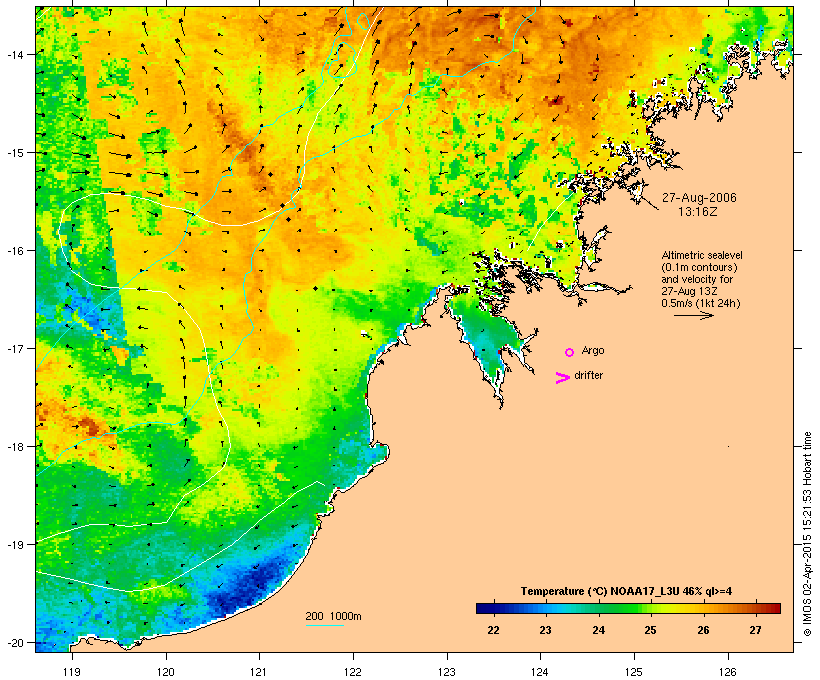Screen dimensions: 820x680
Task: Click the latitude axis label -17
Action: tap(15, 348)
